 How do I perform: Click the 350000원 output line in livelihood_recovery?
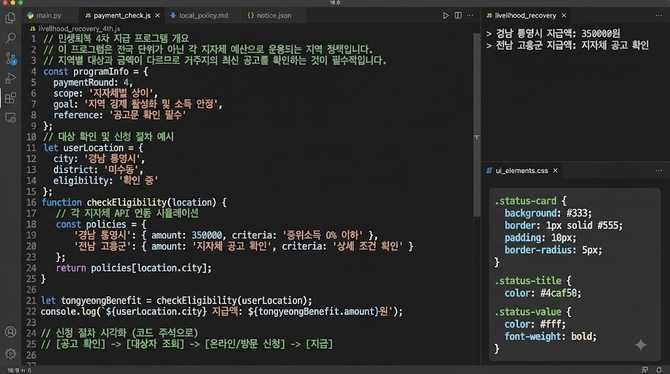point(553,33)
